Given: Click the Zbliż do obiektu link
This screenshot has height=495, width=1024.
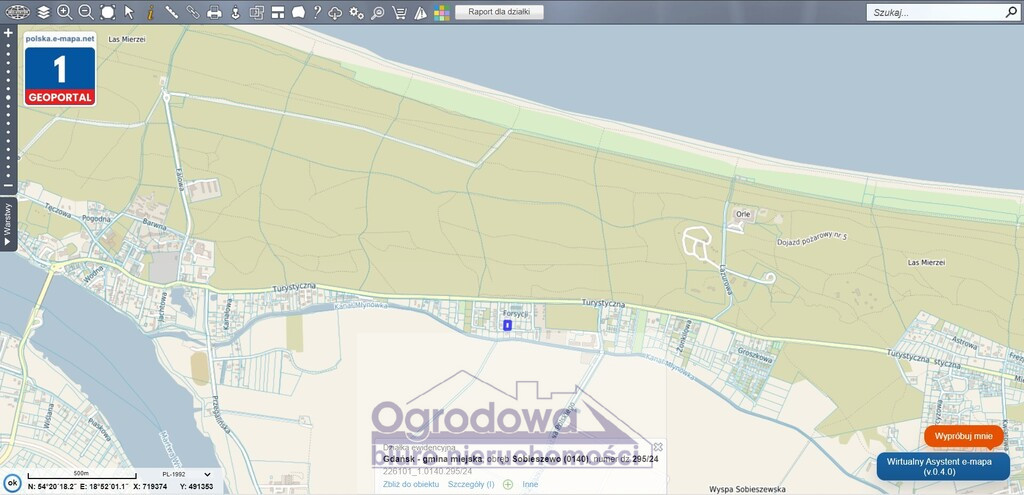Looking at the screenshot, I should (411, 485).
